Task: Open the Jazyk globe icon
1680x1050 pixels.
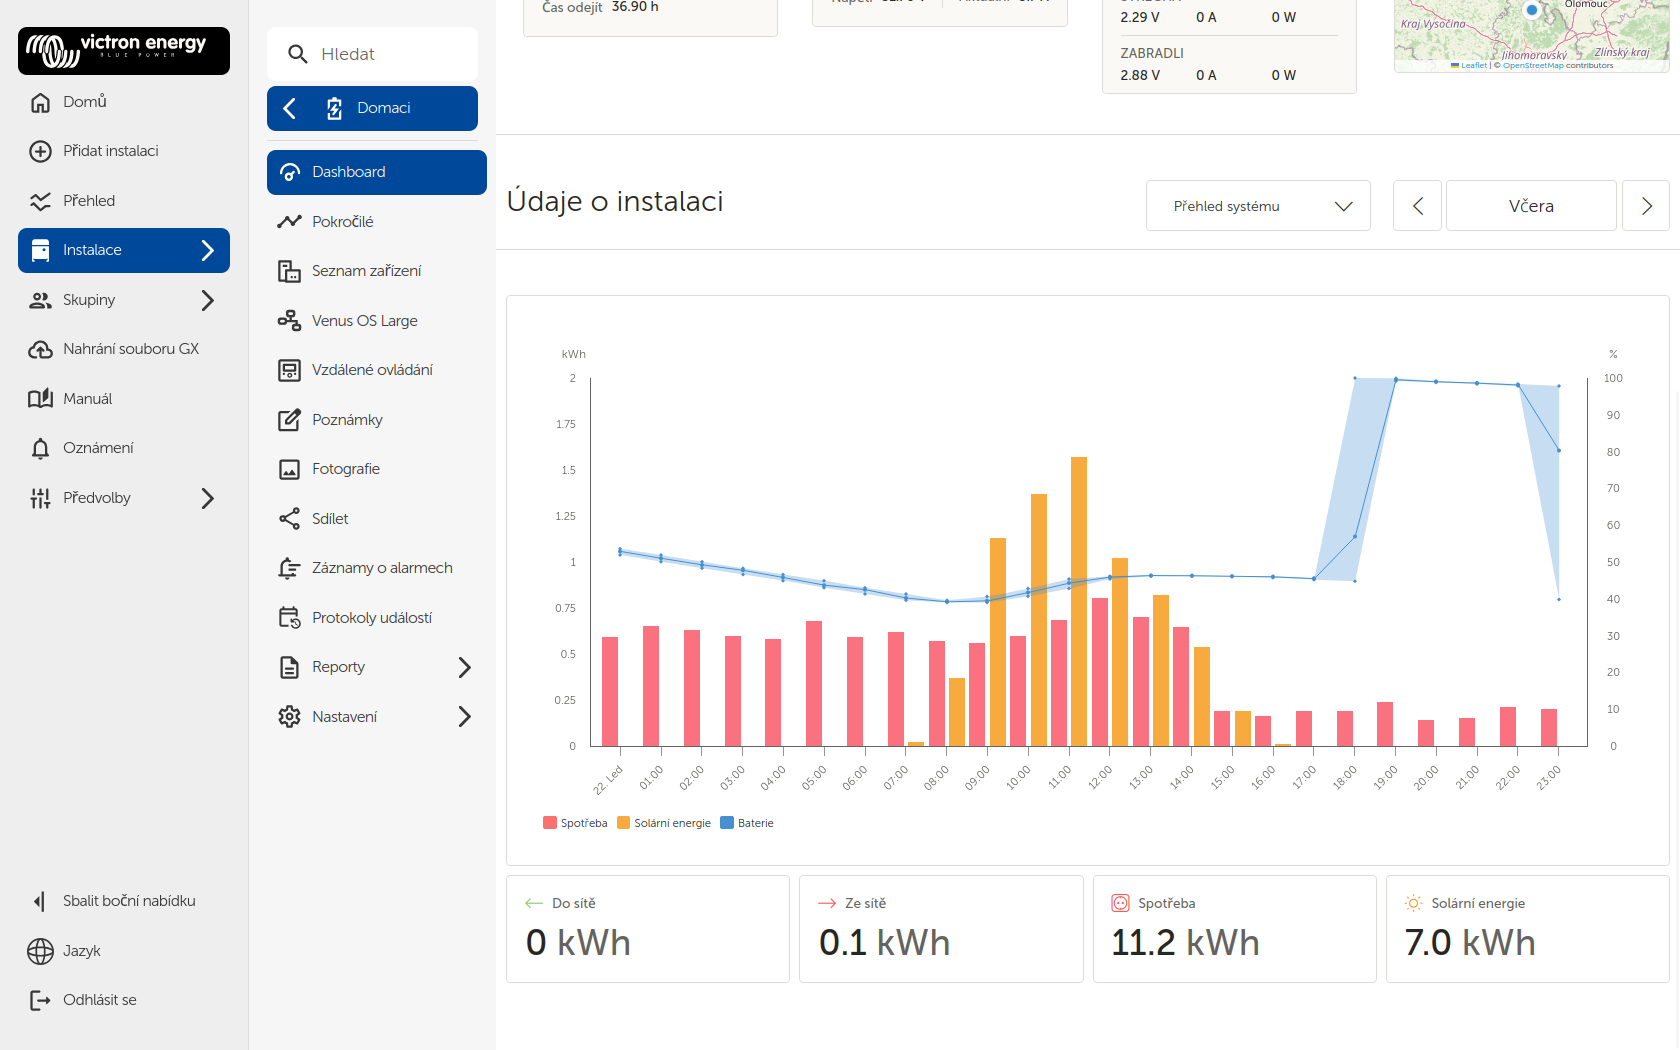Action: (x=40, y=951)
